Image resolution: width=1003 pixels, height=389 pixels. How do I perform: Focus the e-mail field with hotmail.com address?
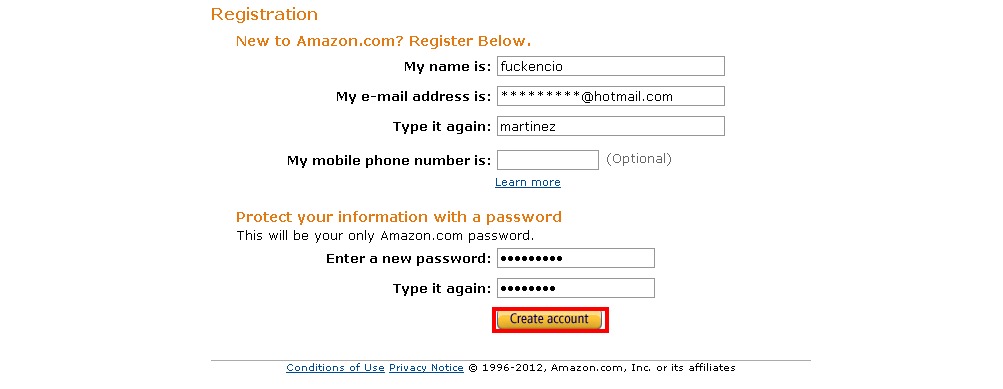(611, 96)
